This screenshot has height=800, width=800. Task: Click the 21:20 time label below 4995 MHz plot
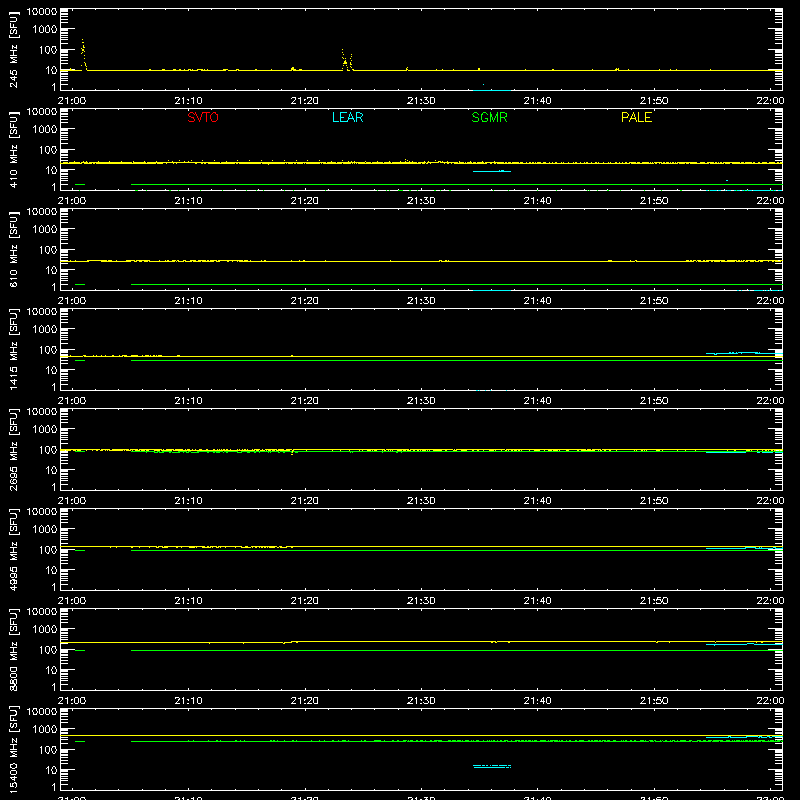click(305, 601)
